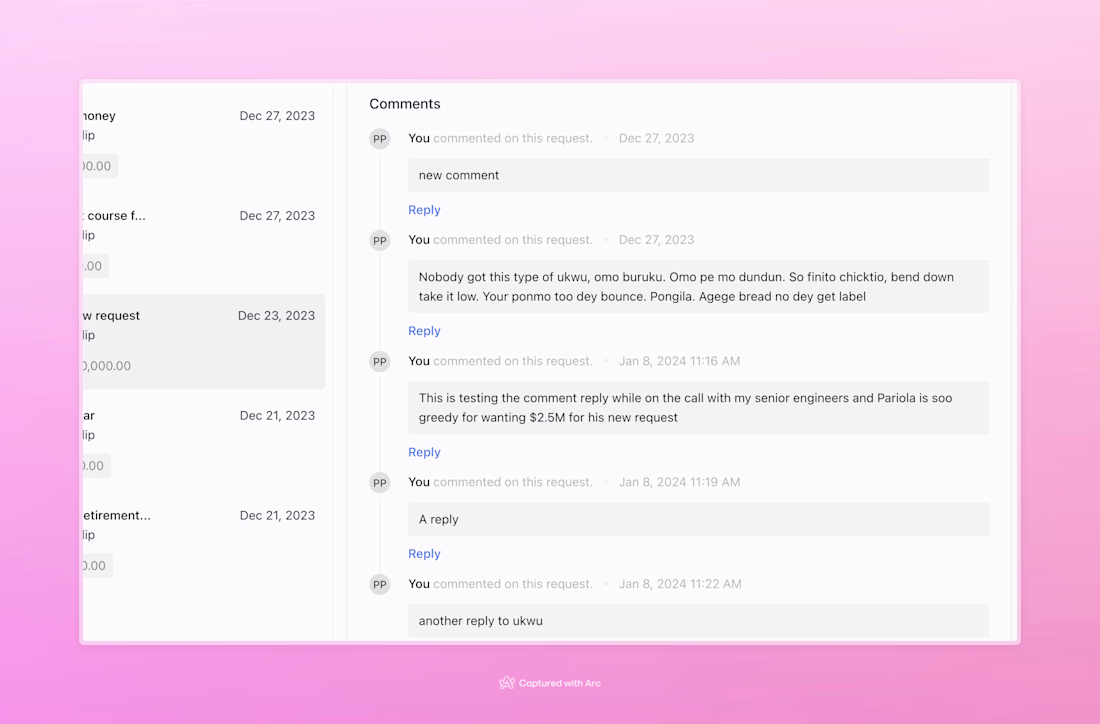
Task: Click Reply under the ukwu omo buruku comment
Action: (x=424, y=331)
